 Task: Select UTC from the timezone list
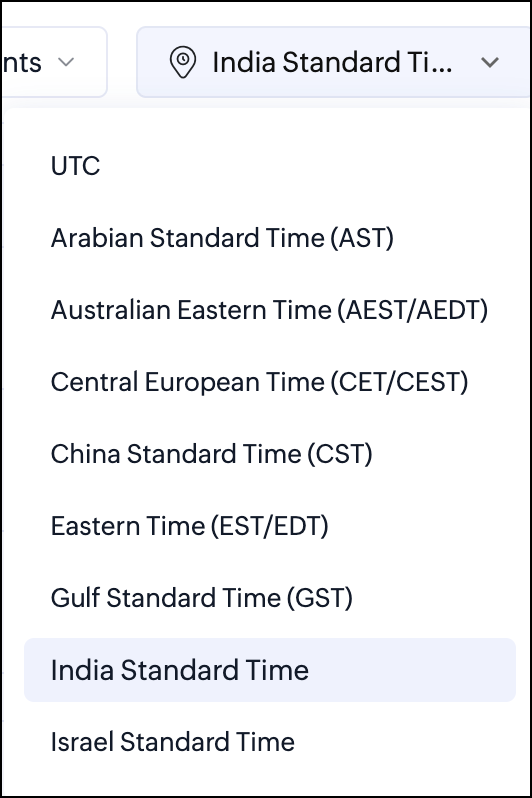pos(270,166)
